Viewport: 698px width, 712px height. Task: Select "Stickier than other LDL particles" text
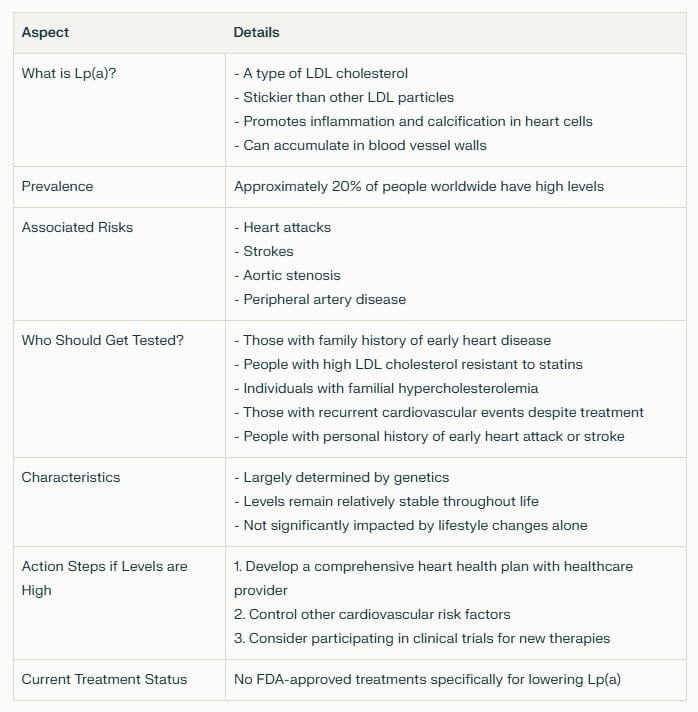[344, 97]
